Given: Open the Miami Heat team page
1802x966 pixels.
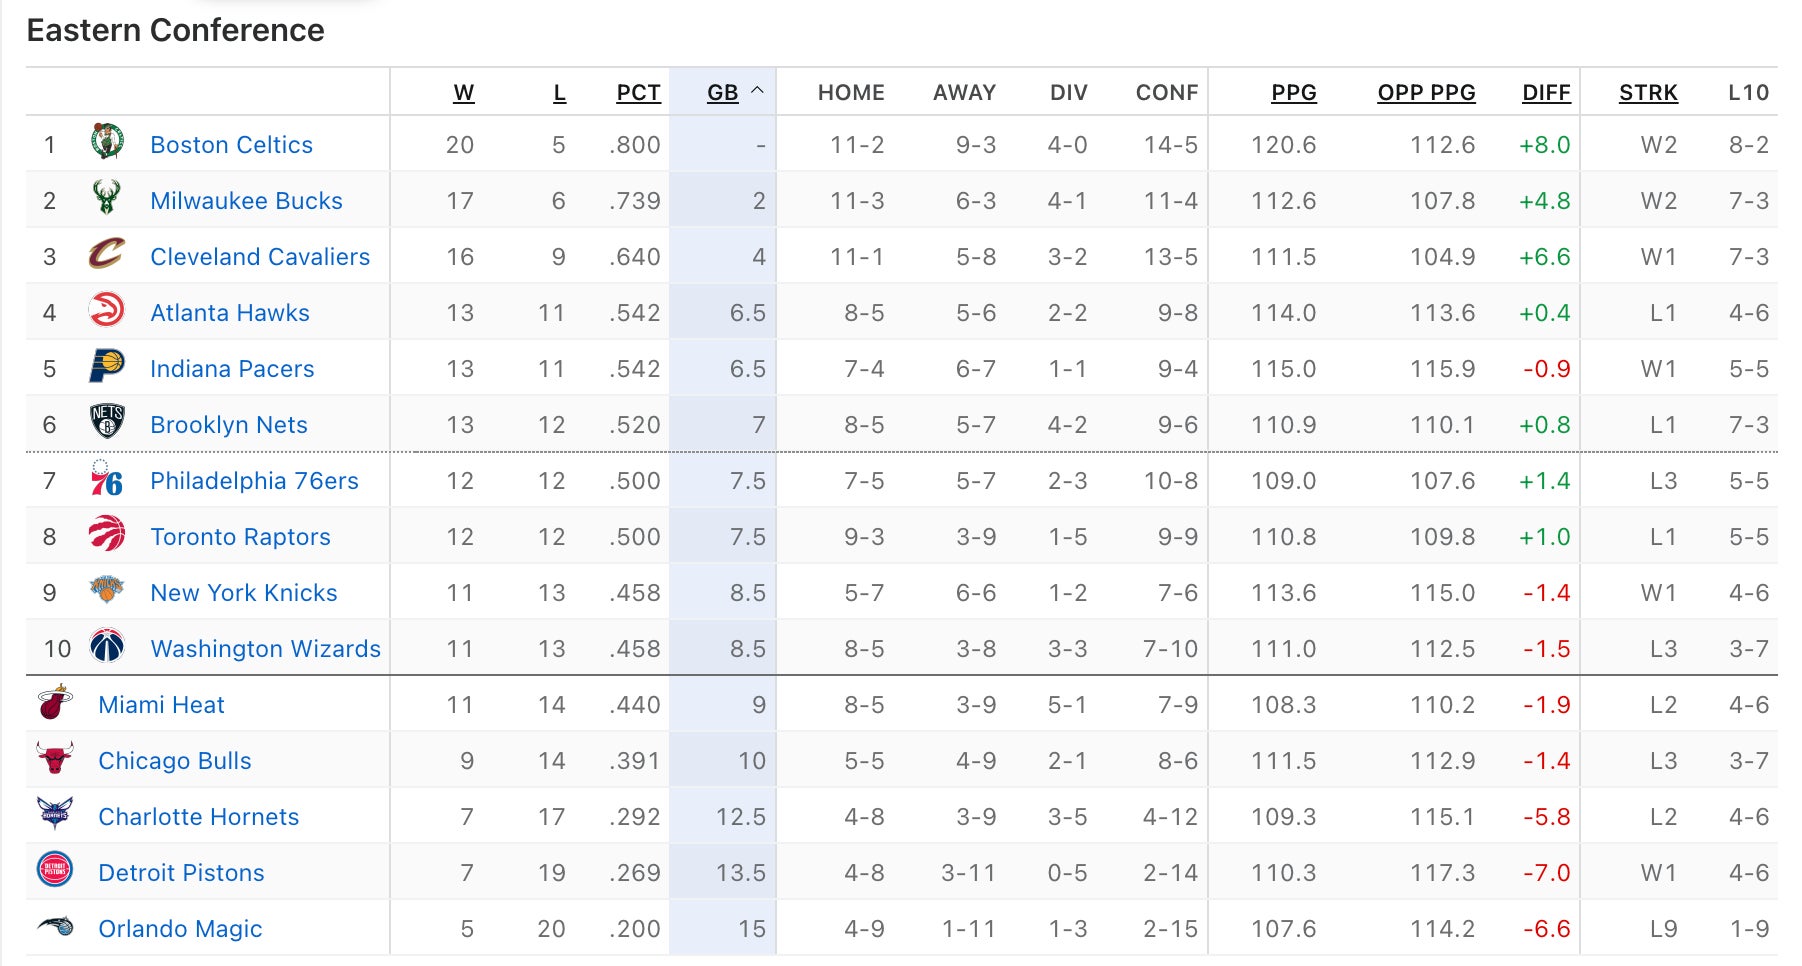Looking at the screenshot, I should coord(161,705).
